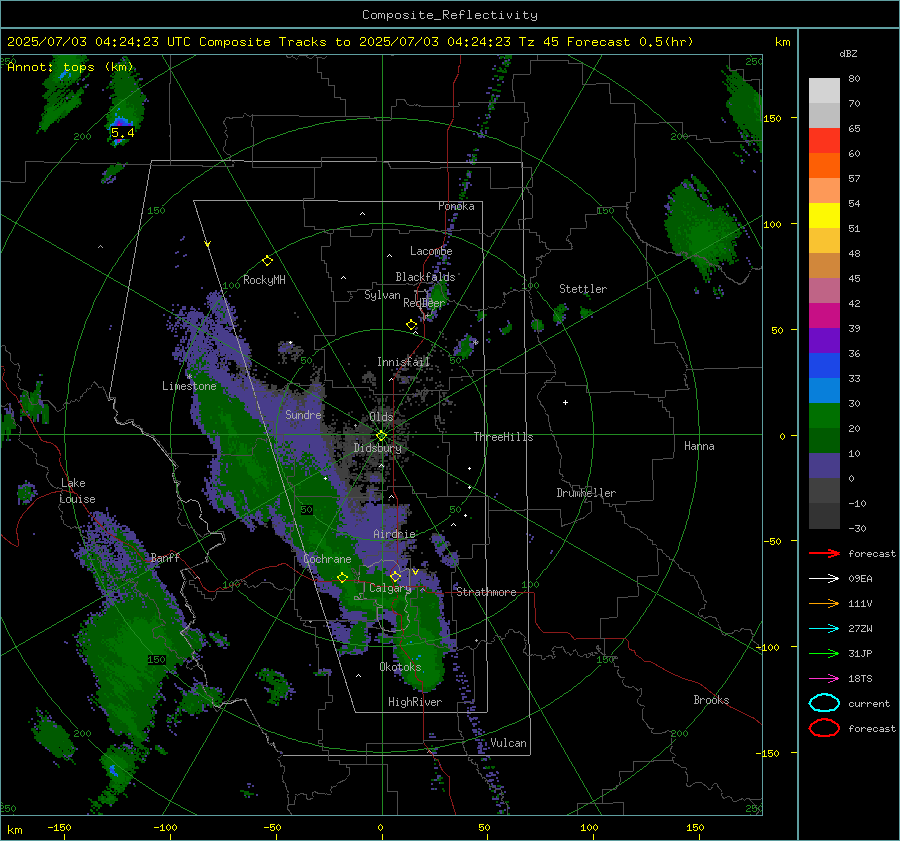Click the Sundre city label
Image resolution: width=900 pixels, height=841 pixels.
point(303,414)
